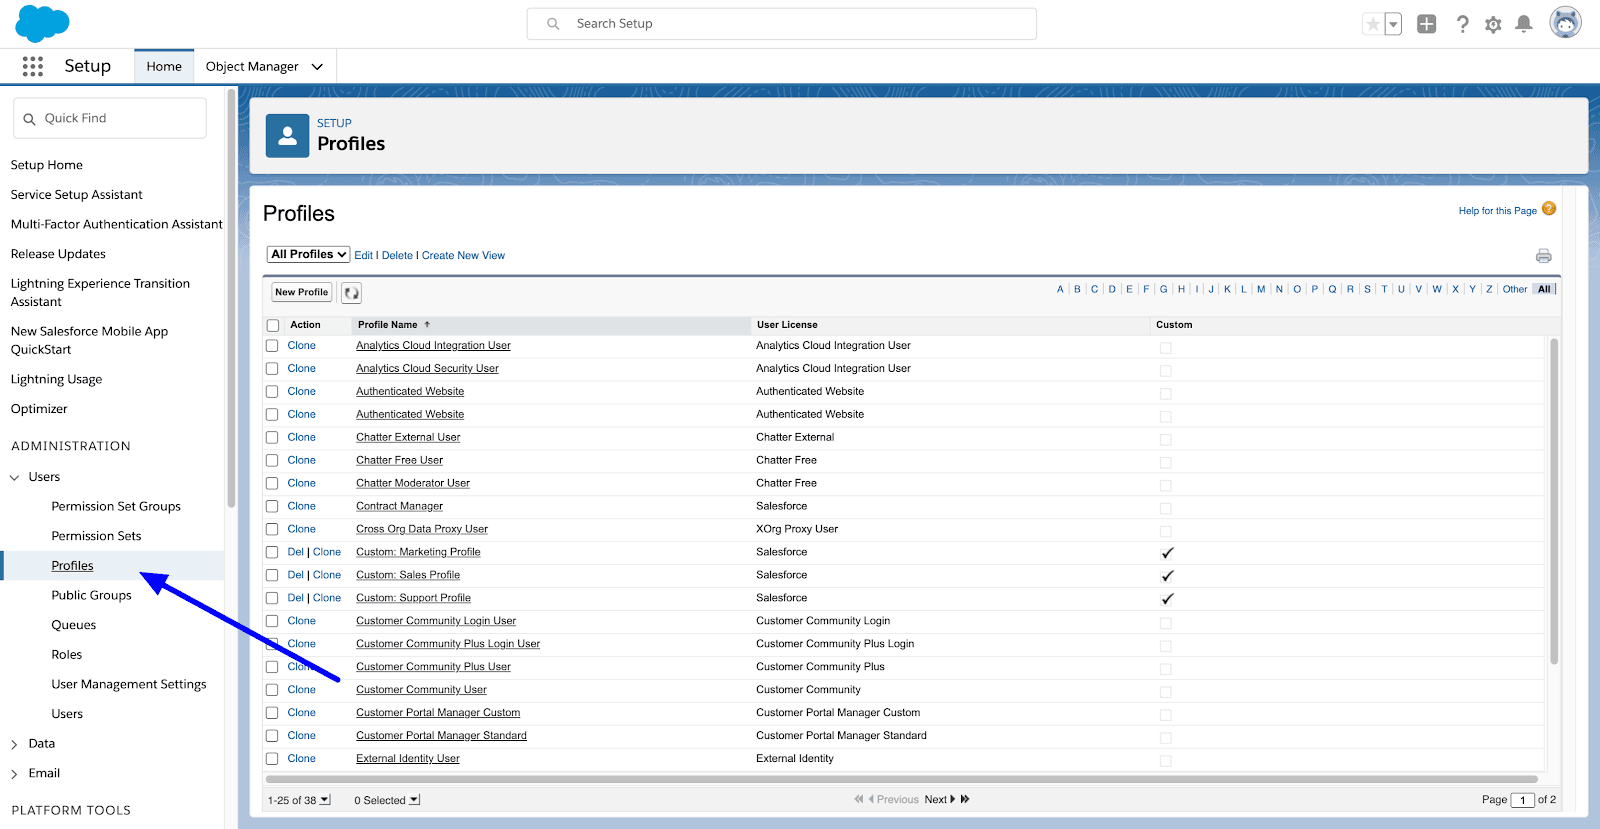Image resolution: width=1600 pixels, height=829 pixels.
Task: Open the All Profiles view dropdown
Action: pyautogui.click(x=309, y=255)
